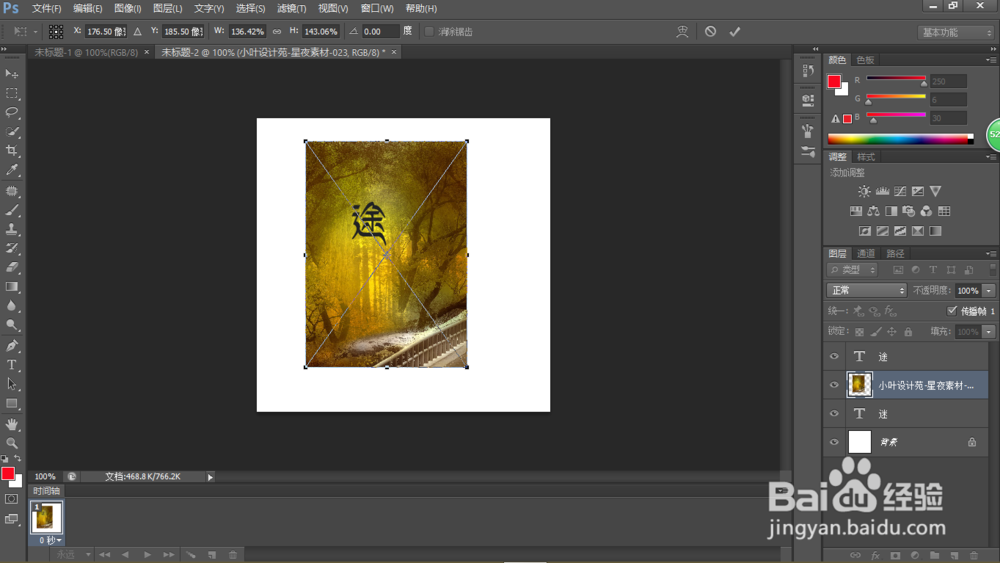Add a Curves adjustment layer
This screenshot has width=1000, height=563.
900,191
